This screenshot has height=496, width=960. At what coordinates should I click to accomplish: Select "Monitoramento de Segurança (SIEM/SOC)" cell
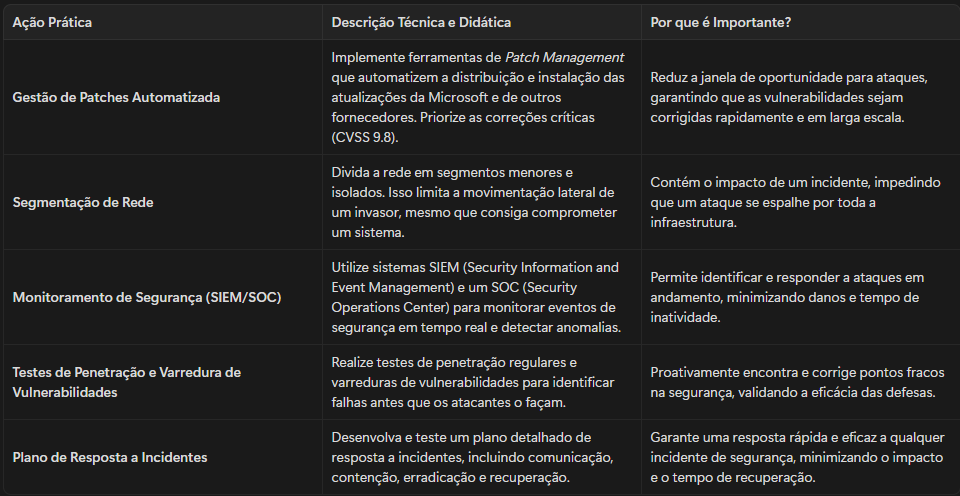point(147,298)
